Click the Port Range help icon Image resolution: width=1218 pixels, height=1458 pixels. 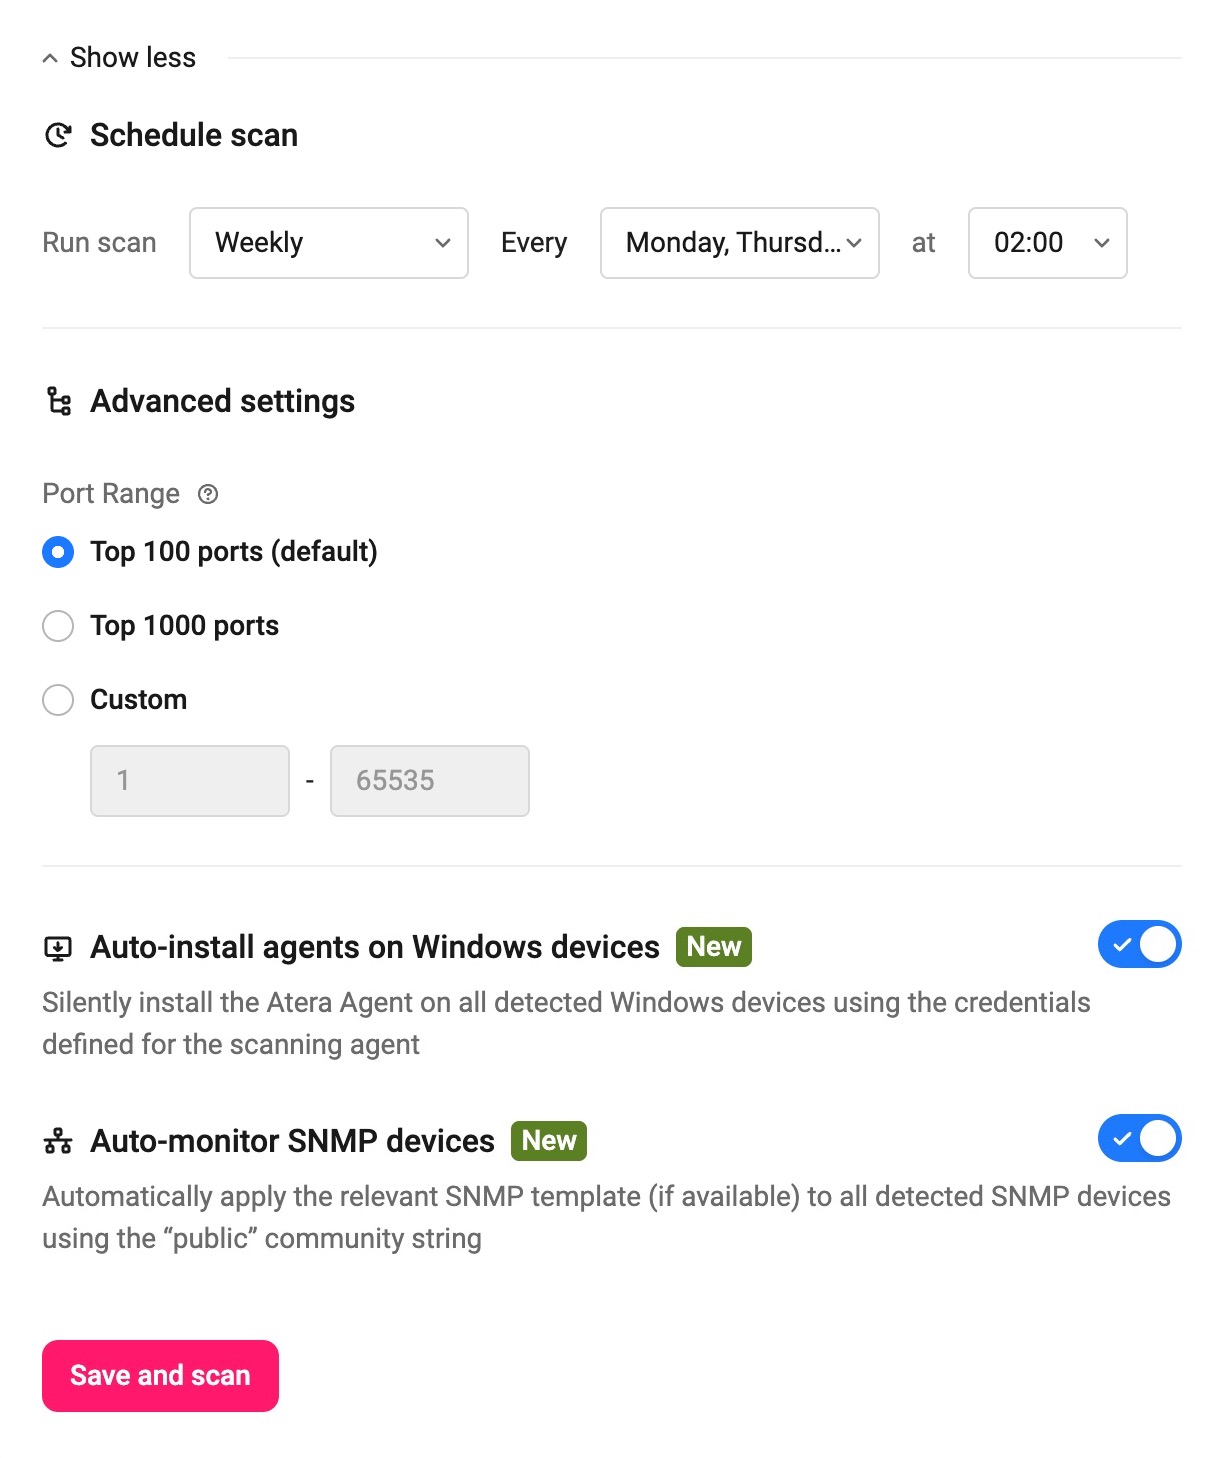tap(208, 494)
